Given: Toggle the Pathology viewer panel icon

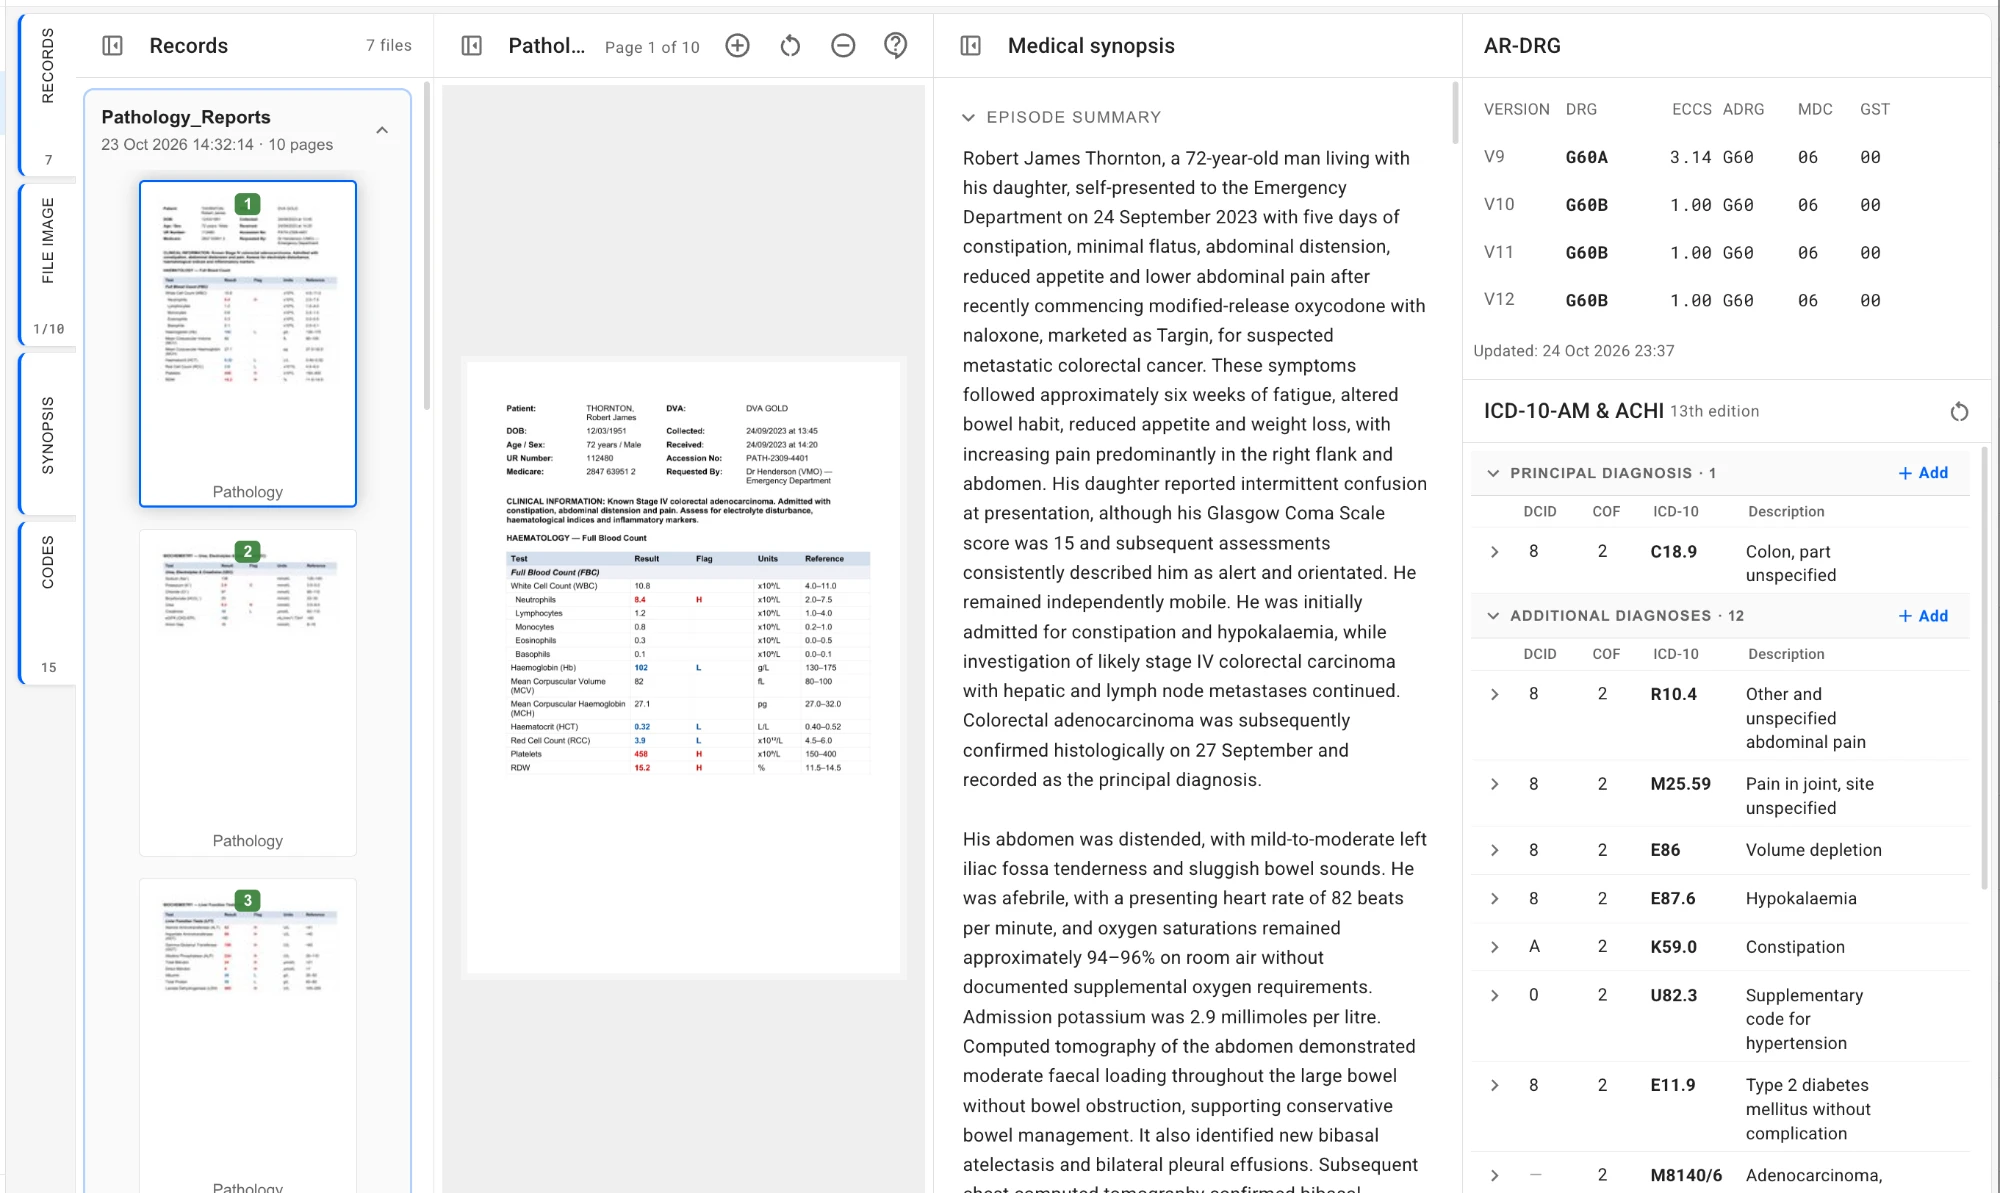Looking at the screenshot, I should pyautogui.click(x=472, y=46).
